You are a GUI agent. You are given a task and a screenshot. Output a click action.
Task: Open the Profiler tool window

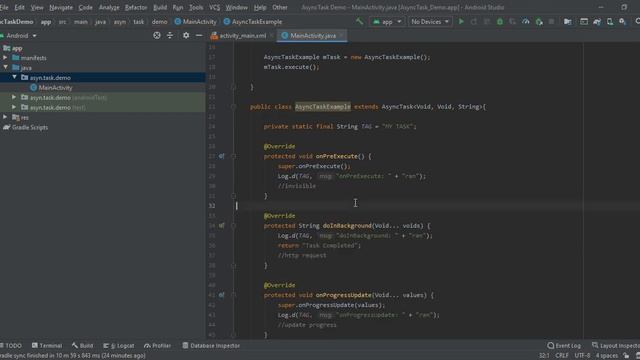[158, 346]
